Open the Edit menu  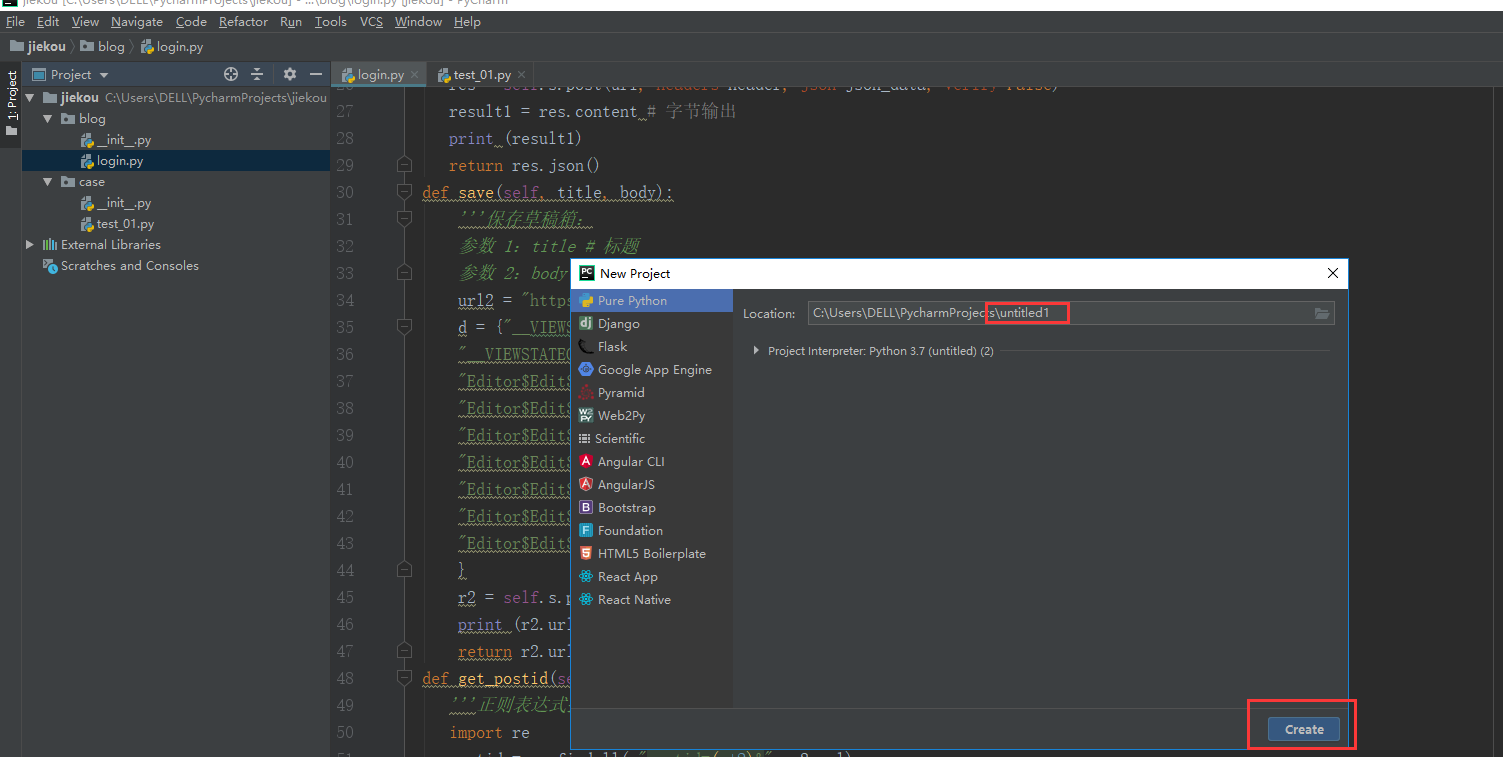[x=48, y=21]
